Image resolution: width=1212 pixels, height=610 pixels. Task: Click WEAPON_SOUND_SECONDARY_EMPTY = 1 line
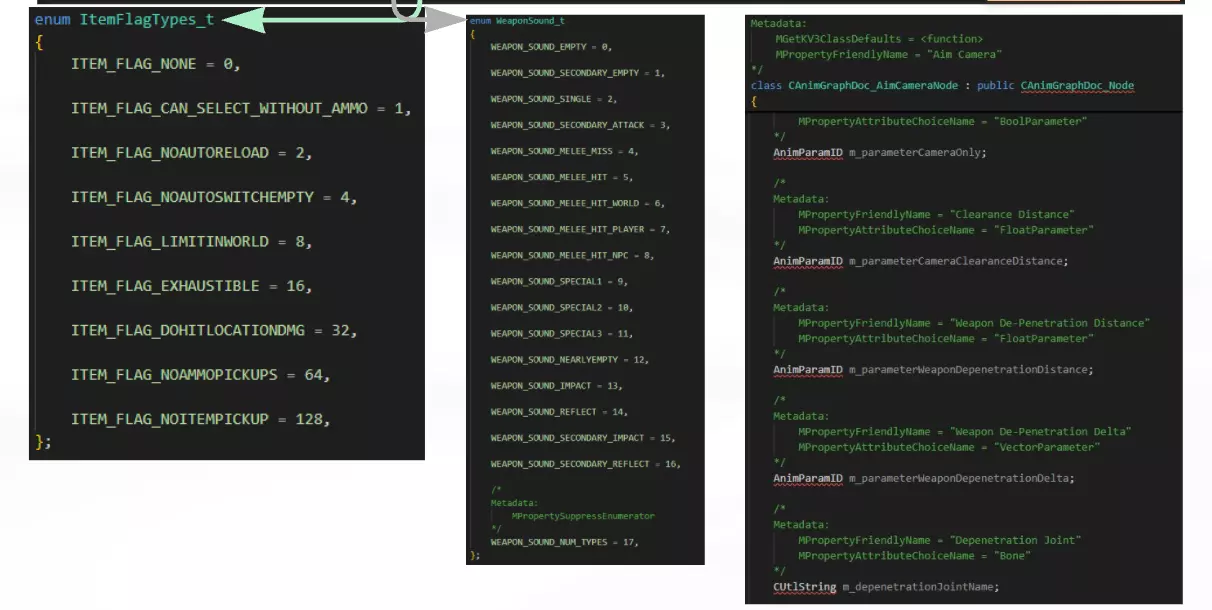[x=578, y=73]
